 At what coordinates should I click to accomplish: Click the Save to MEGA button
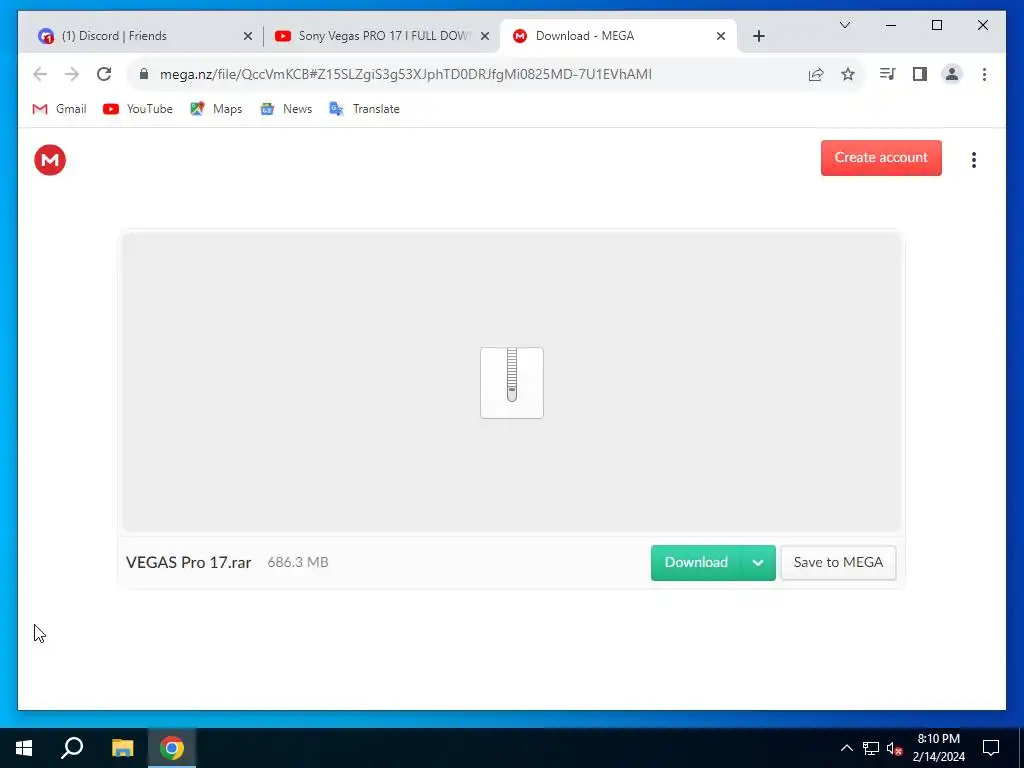tap(838, 563)
